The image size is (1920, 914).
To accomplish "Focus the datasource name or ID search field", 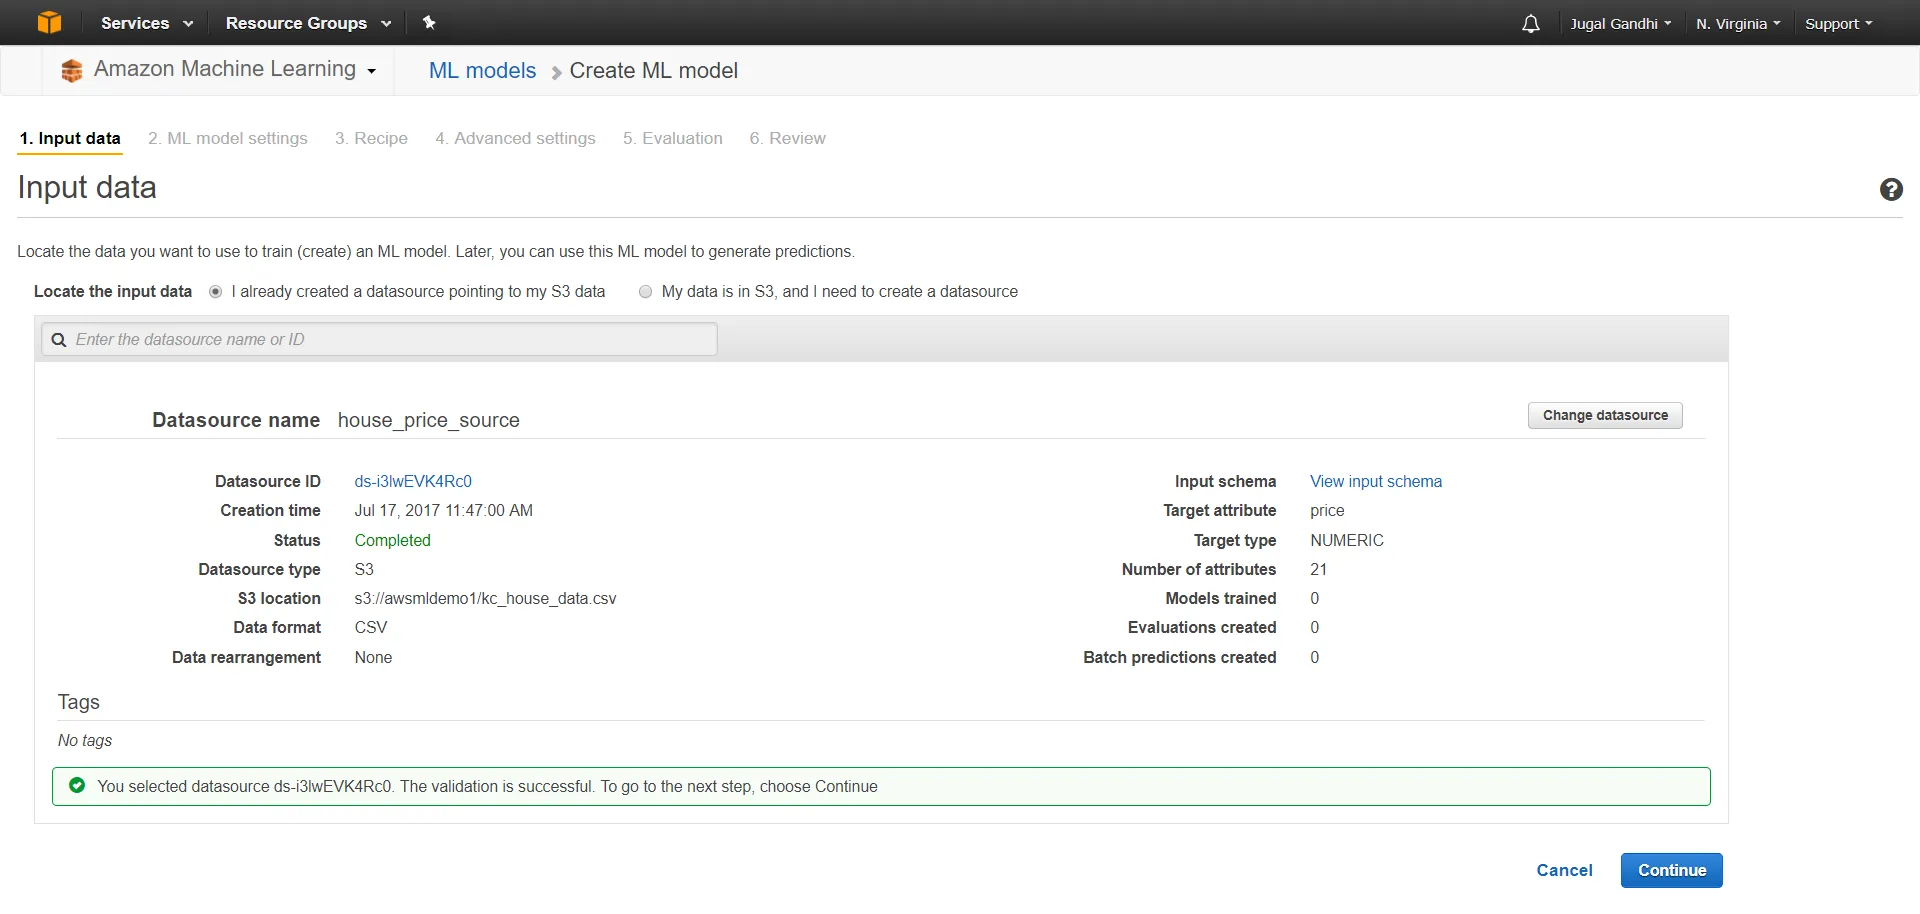I will click(x=379, y=339).
